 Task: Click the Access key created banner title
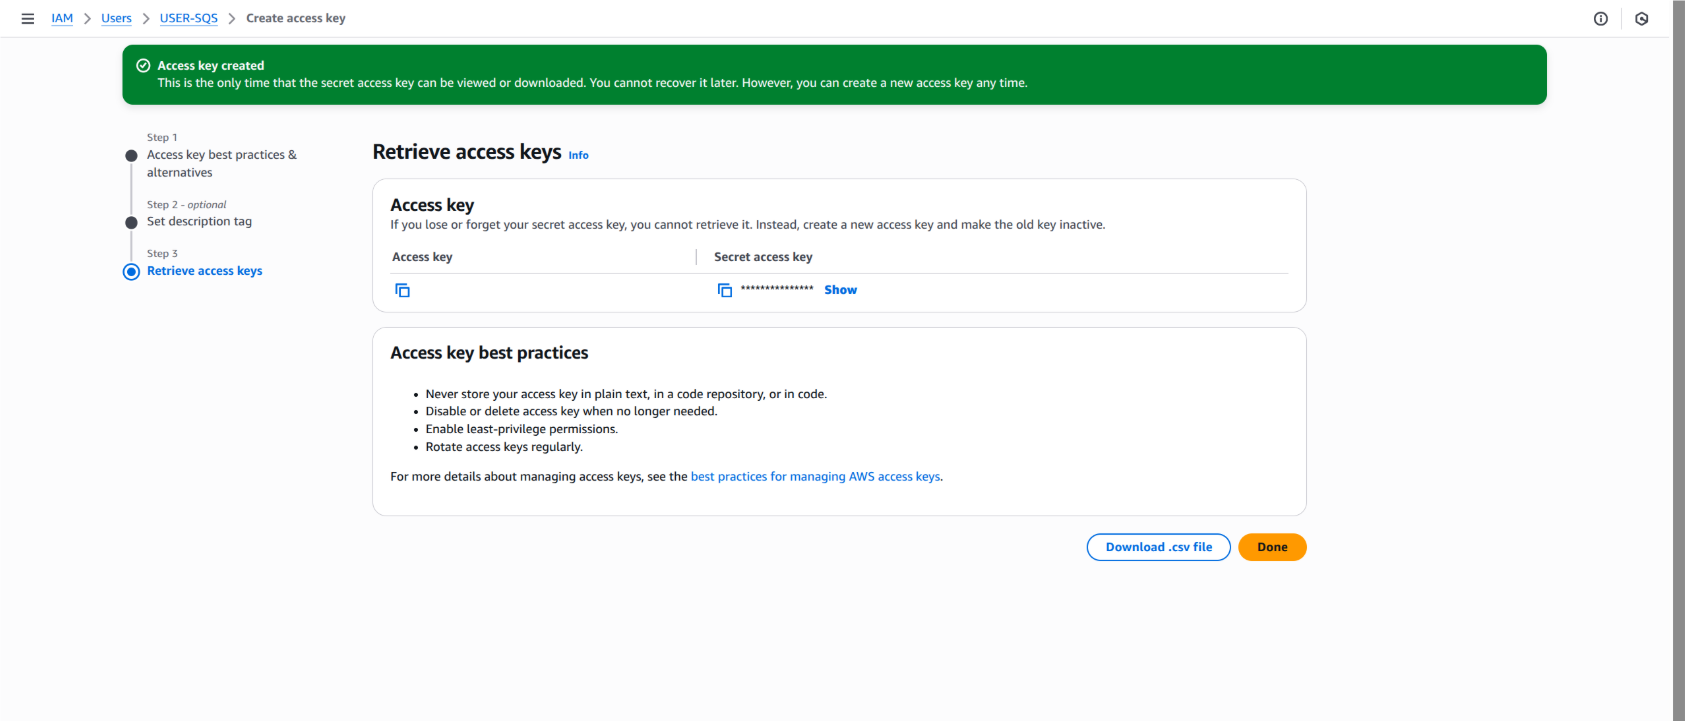click(x=211, y=66)
